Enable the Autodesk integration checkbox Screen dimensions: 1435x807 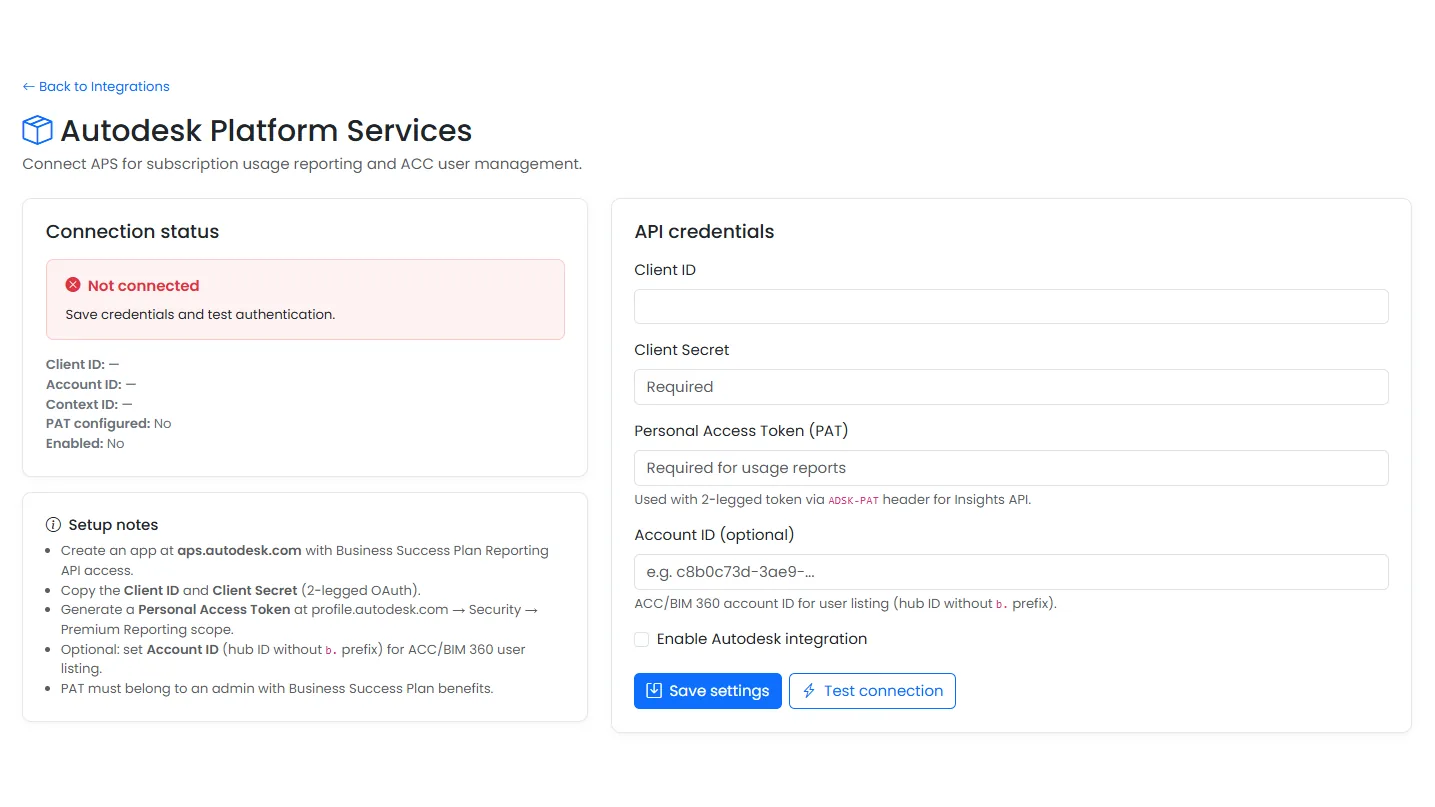pyautogui.click(x=641, y=639)
